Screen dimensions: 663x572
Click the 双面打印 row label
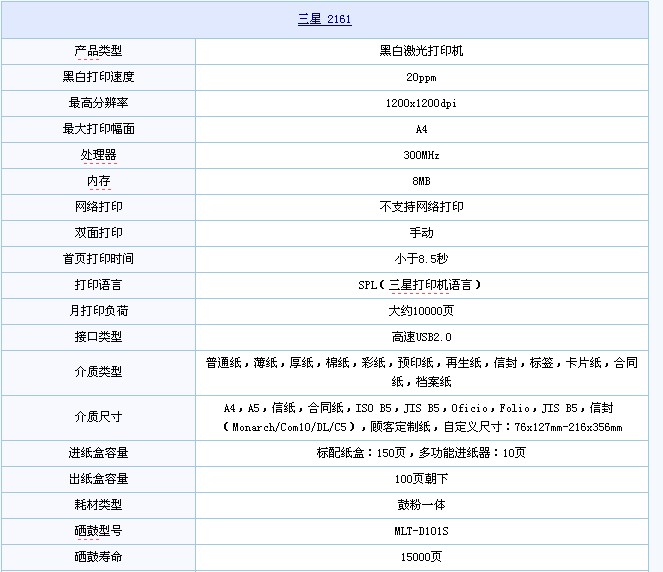98,233
